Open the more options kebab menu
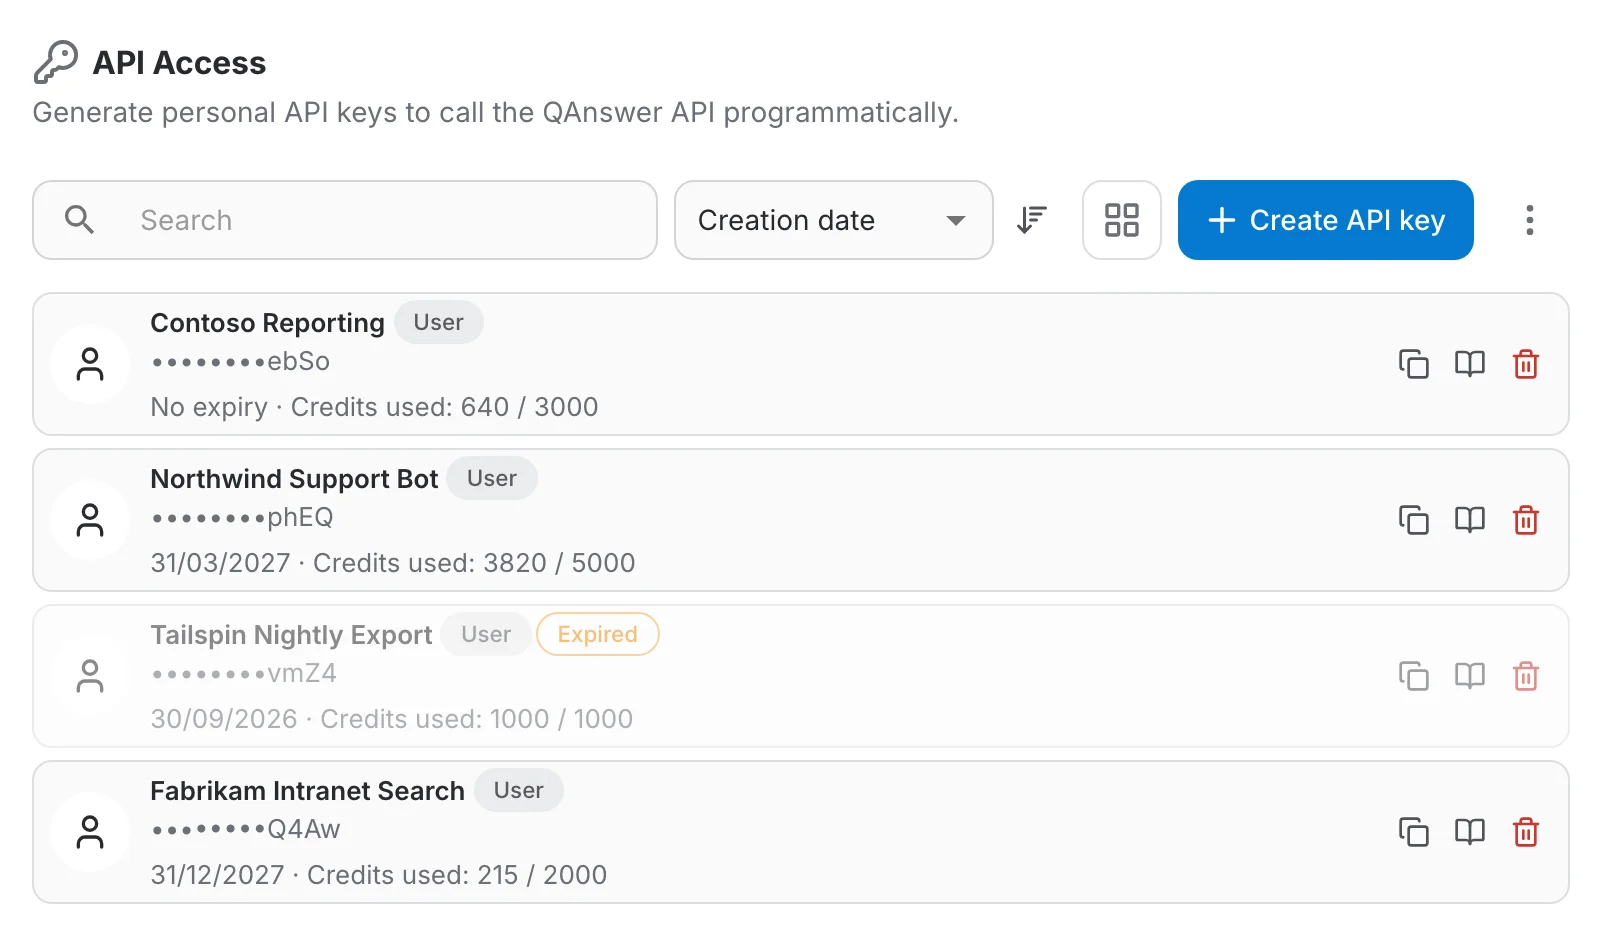Viewport: 1602px width, 936px height. pyautogui.click(x=1529, y=220)
